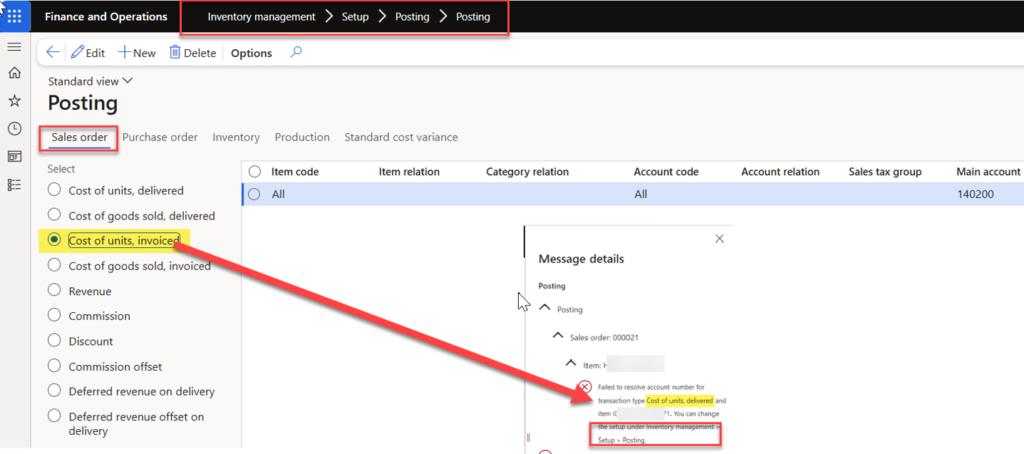Click the Category relation column header
Viewport: 1024px width, 454px height.
(x=527, y=172)
